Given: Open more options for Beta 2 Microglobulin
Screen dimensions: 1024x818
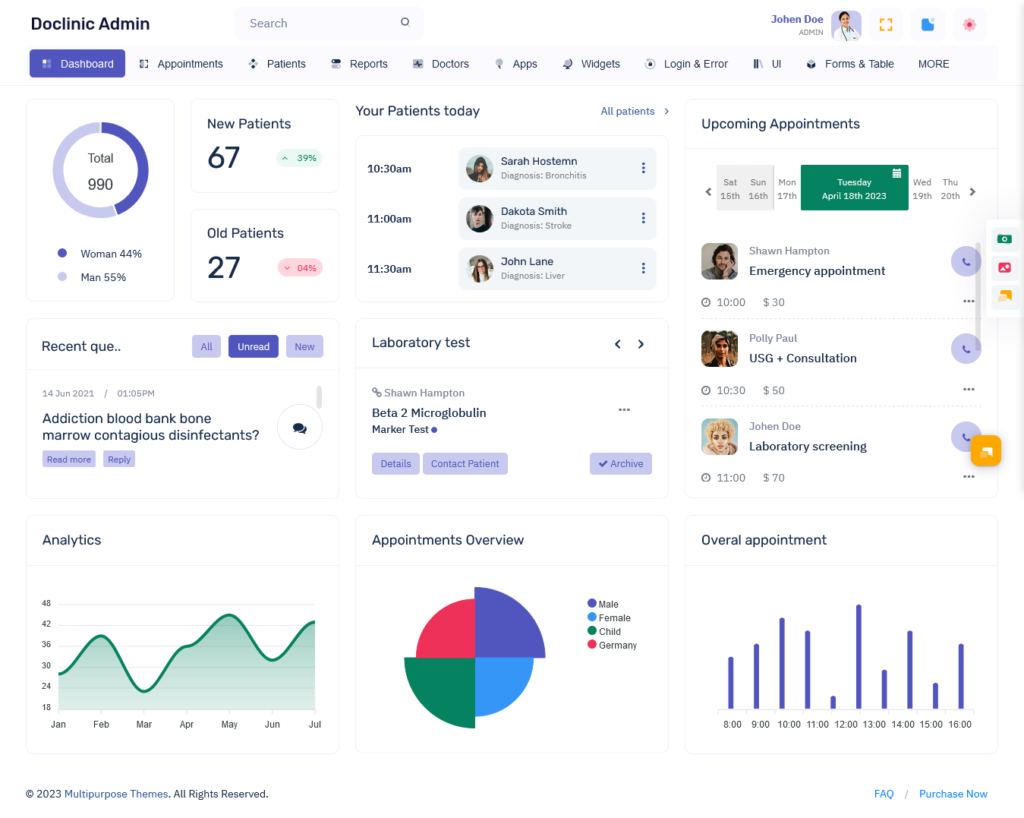Looking at the screenshot, I should coord(624,410).
